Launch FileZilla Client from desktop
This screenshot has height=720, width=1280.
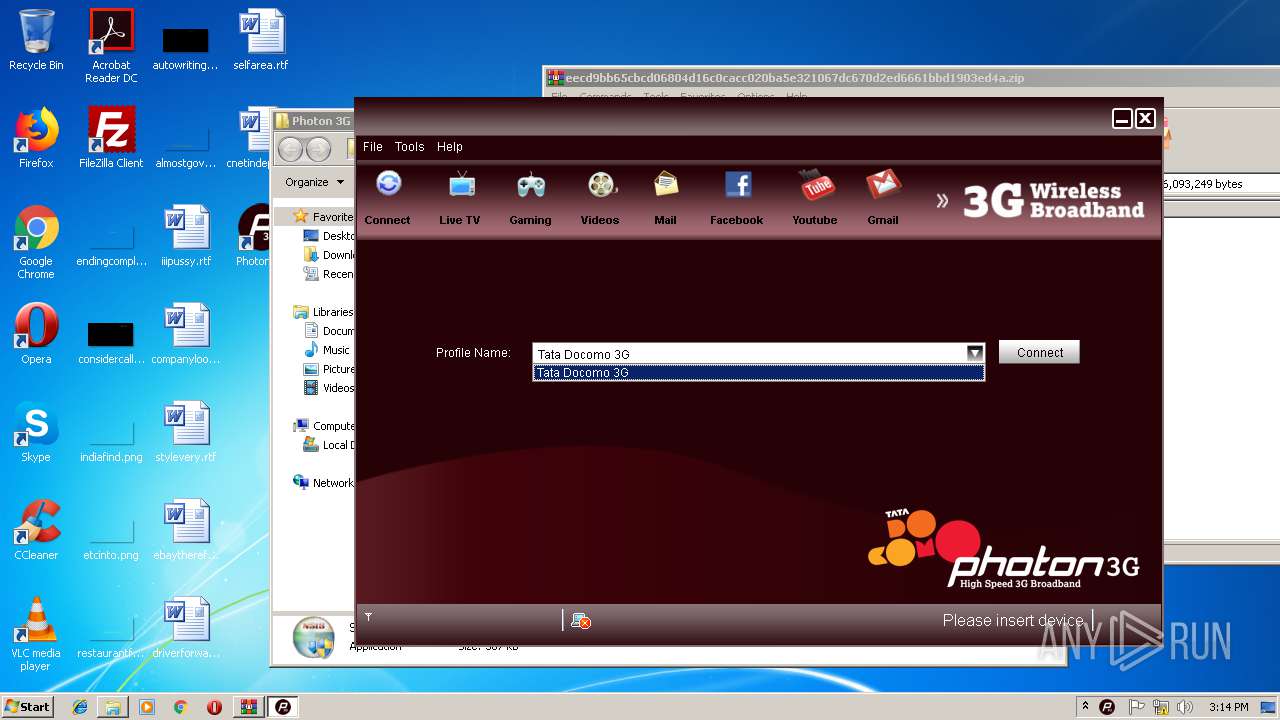111,138
